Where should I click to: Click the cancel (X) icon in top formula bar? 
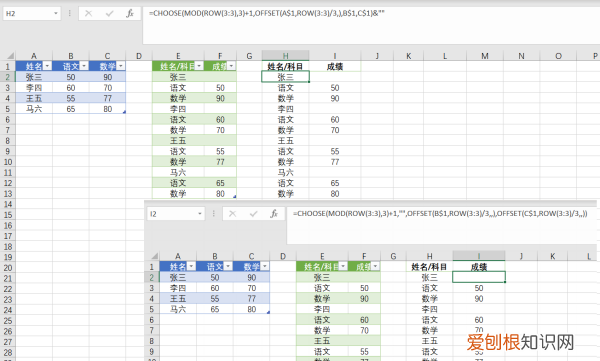[x=88, y=13]
